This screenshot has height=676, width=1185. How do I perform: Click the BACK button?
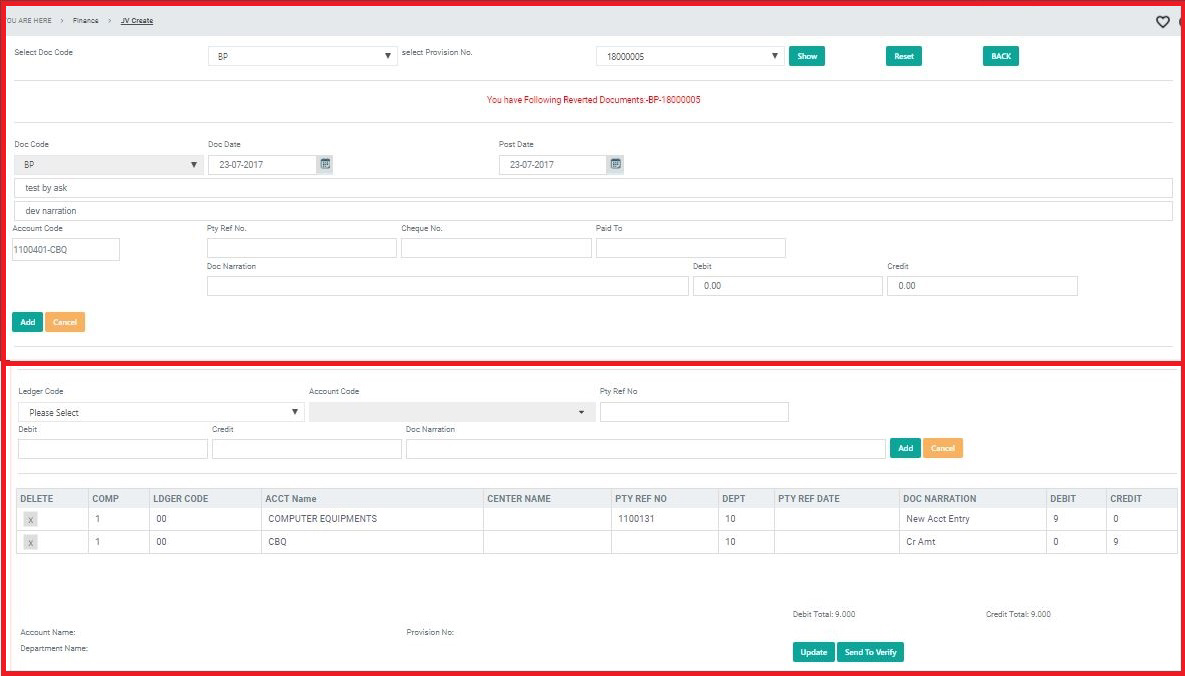(1000, 56)
